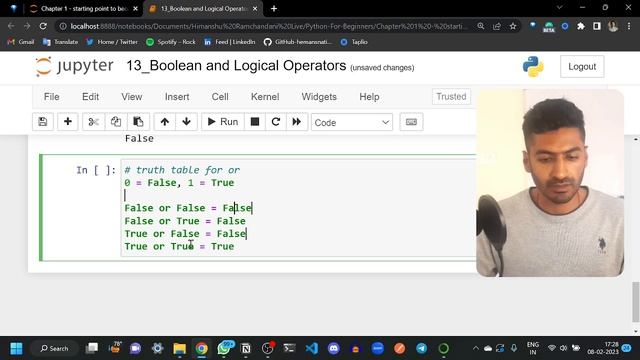
Task: Open File Explorer from the taskbar
Action: [x=179, y=349]
